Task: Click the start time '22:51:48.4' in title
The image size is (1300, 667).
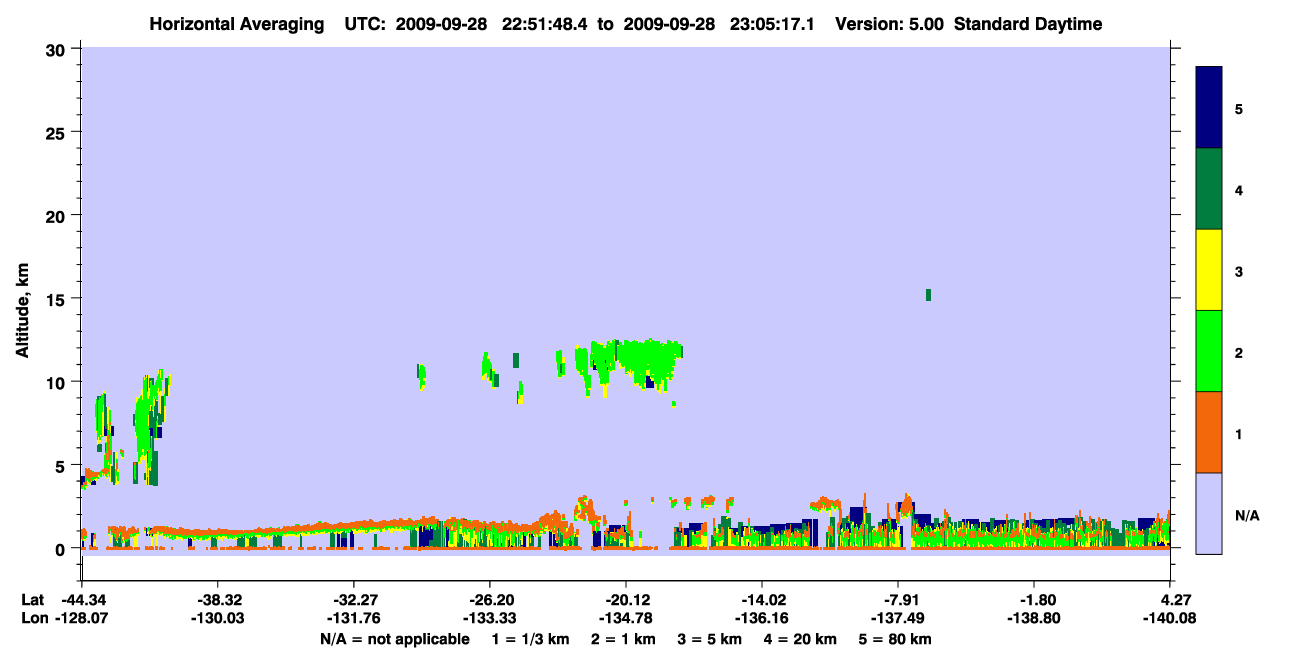Action: pyautogui.click(x=546, y=24)
